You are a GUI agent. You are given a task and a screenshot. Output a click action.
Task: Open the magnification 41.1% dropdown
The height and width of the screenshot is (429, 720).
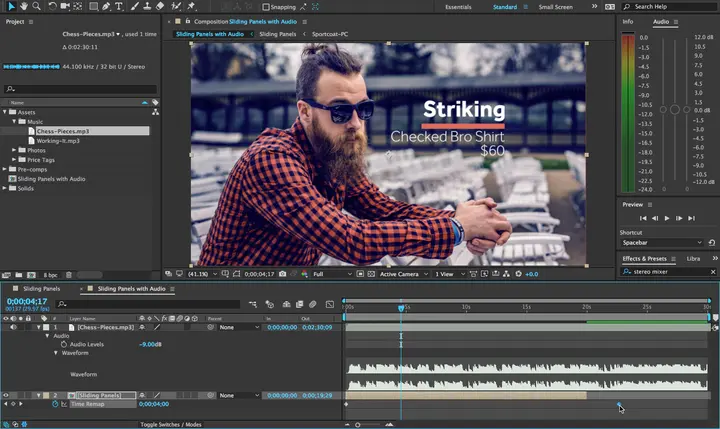[x=202, y=274]
